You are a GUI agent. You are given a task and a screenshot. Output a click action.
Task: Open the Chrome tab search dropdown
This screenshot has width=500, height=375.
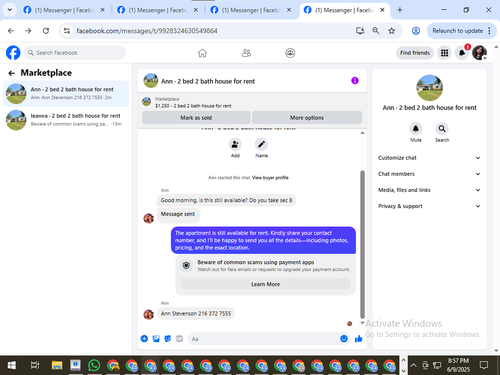(x=10, y=10)
